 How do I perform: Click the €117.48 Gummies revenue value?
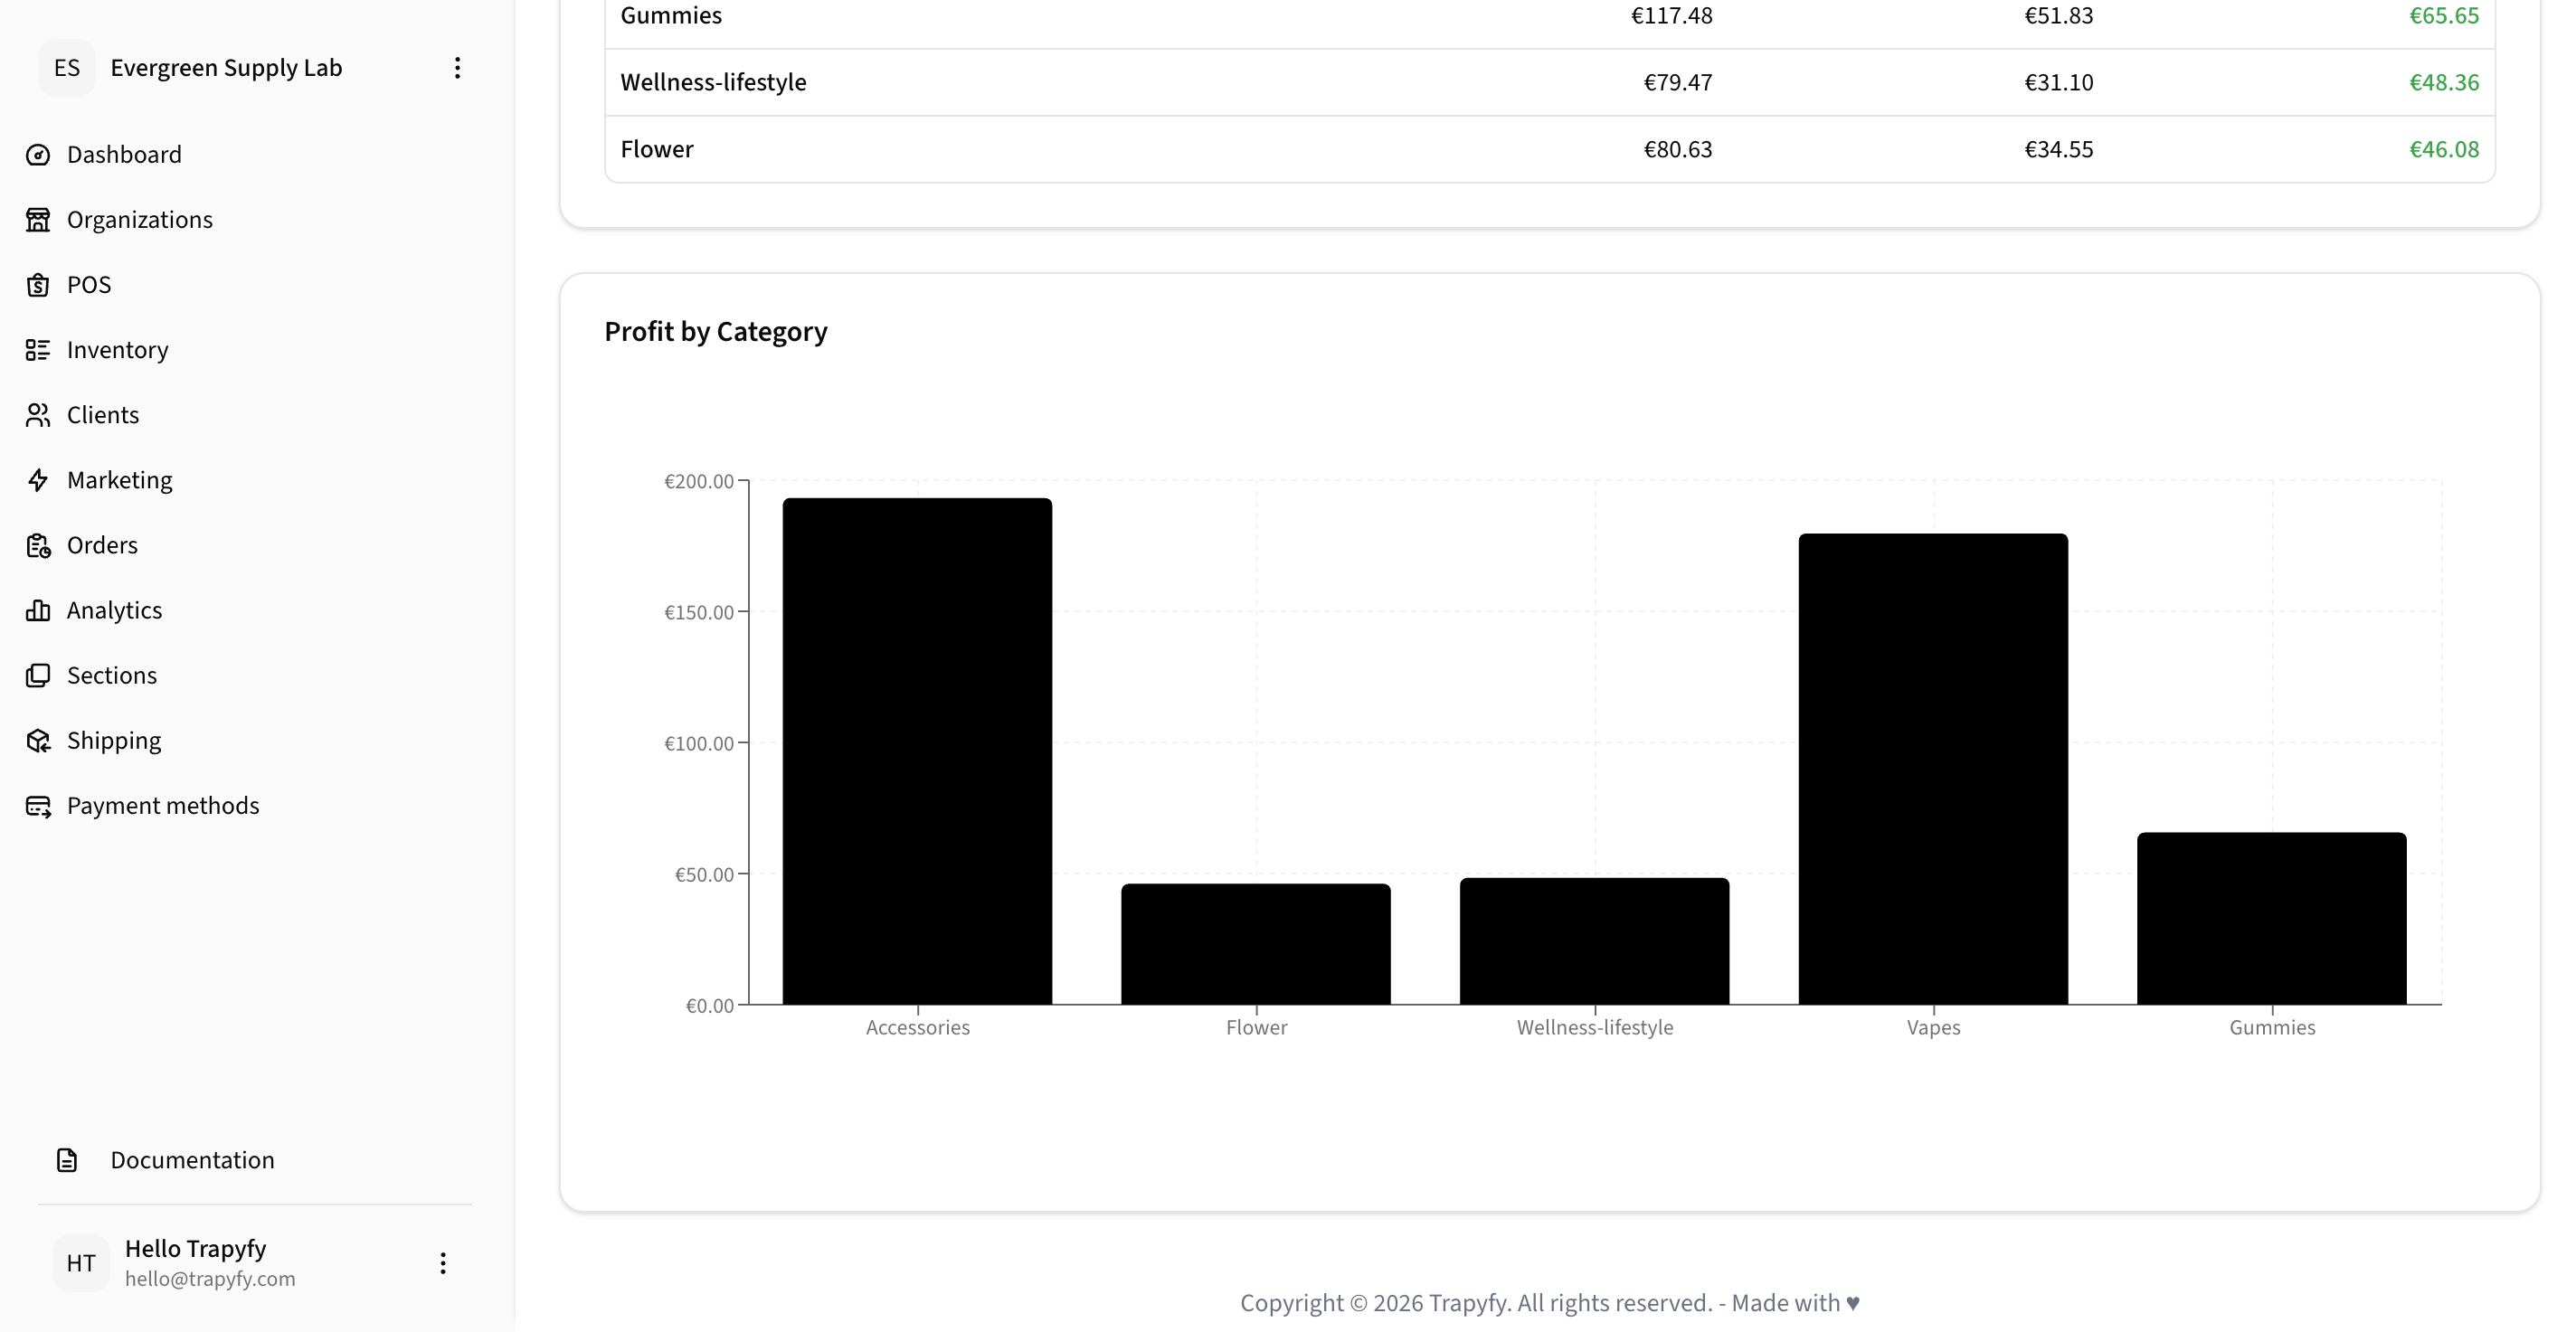1672,16
